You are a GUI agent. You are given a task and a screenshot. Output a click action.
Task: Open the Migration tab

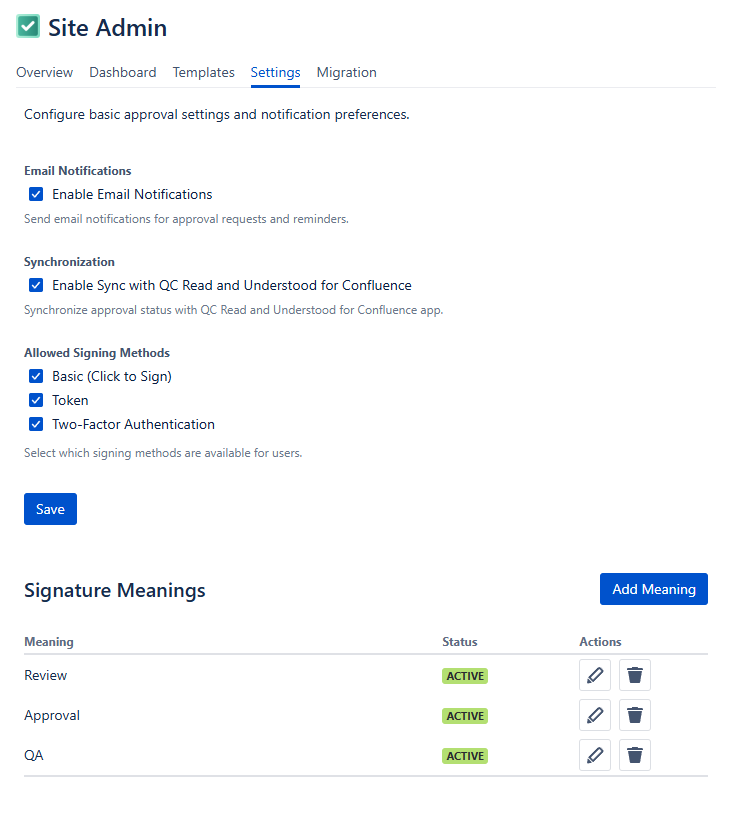coord(346,72)
